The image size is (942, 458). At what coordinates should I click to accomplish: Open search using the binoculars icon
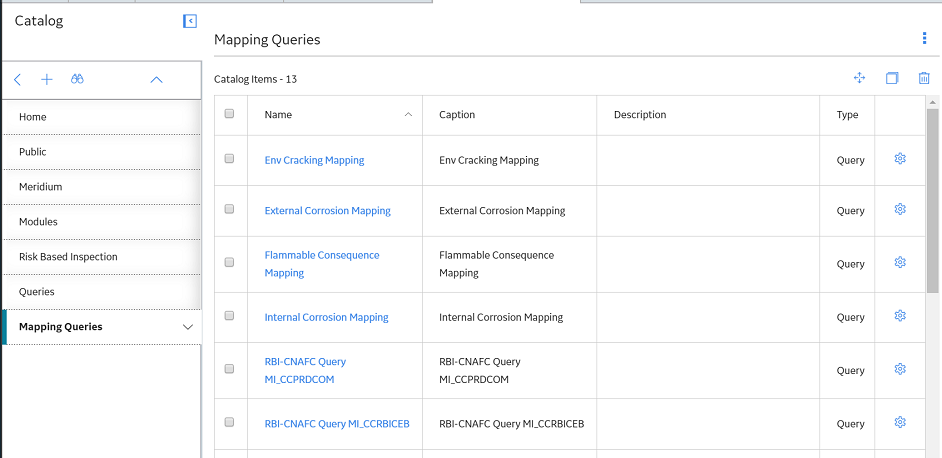[x=77, y=79]
